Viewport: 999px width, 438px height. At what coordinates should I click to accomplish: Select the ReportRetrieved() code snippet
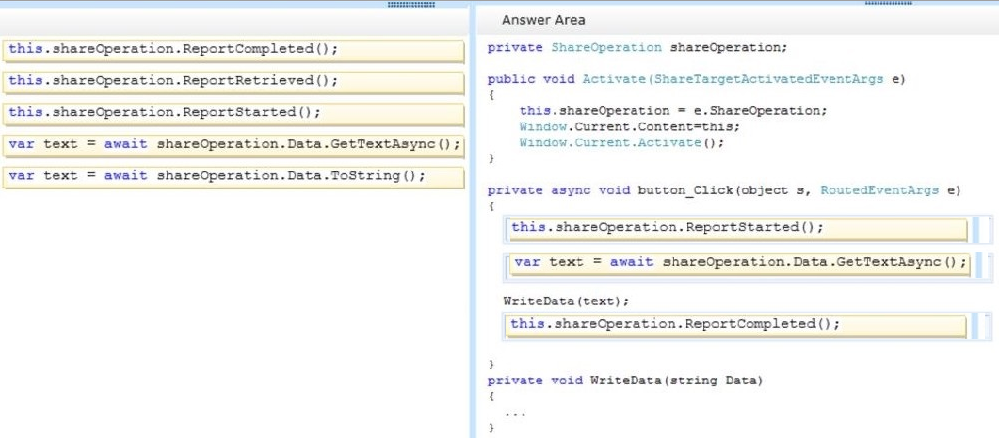pyautogui.click(x=233, y=82)
